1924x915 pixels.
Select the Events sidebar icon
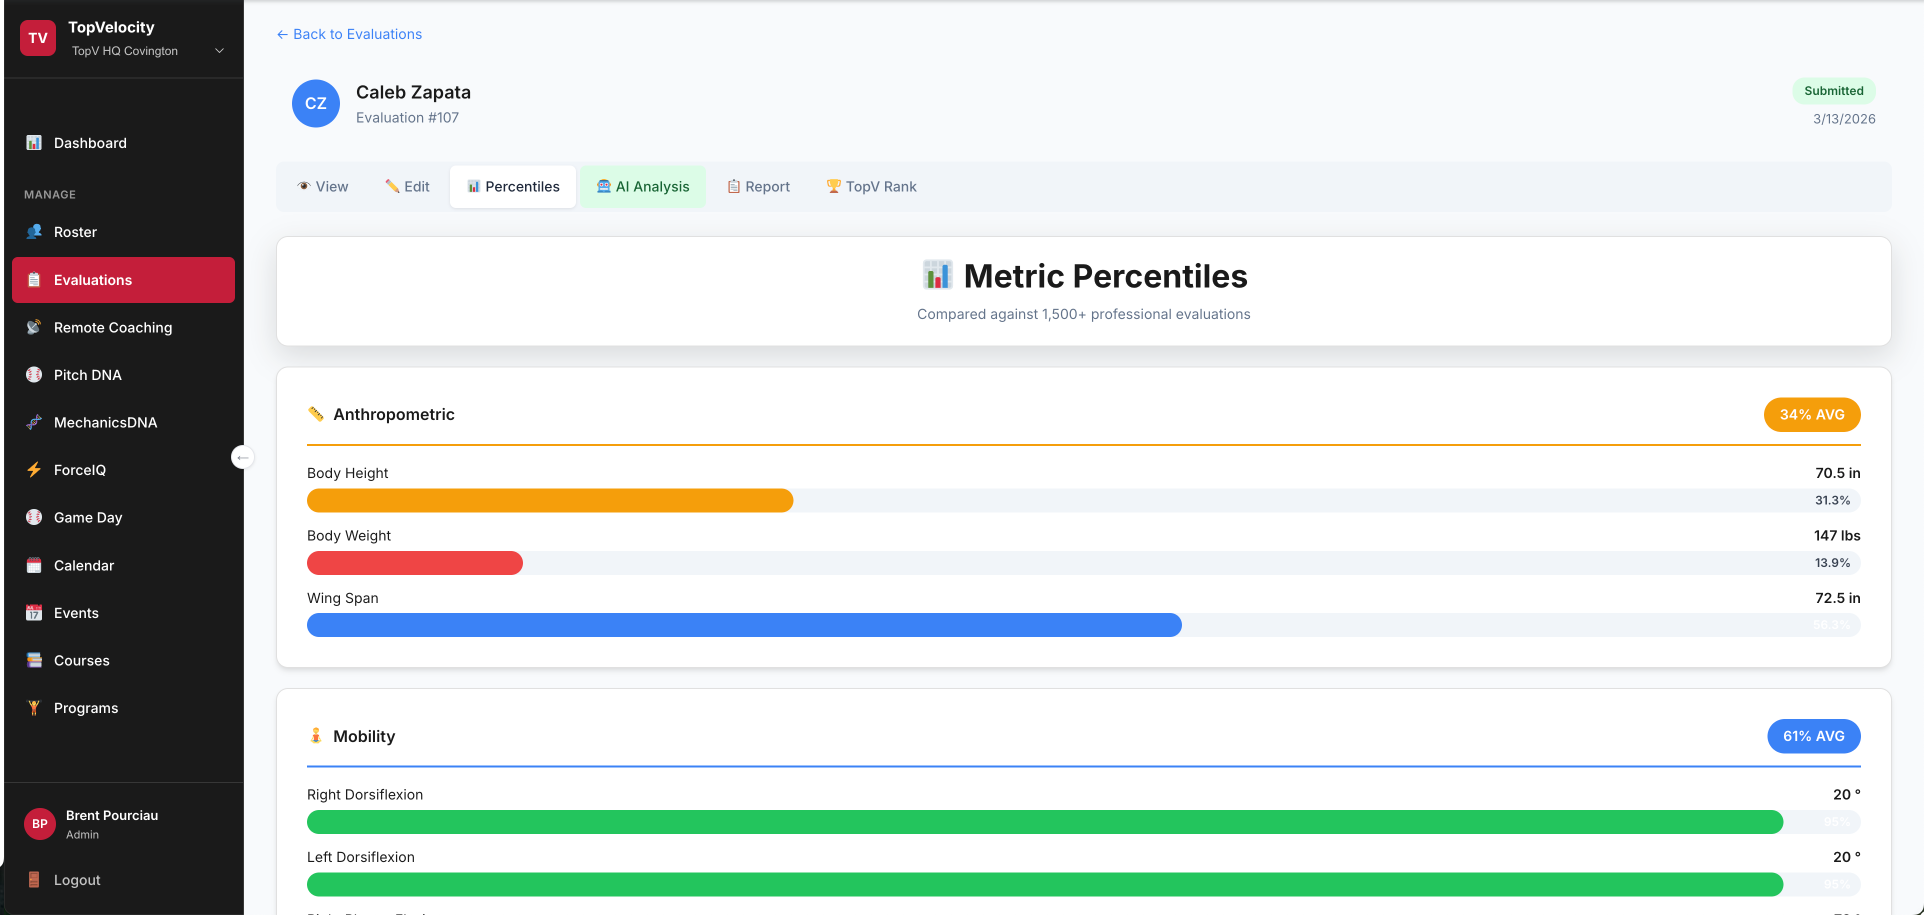pyautogui.click(x=34, y=612)
